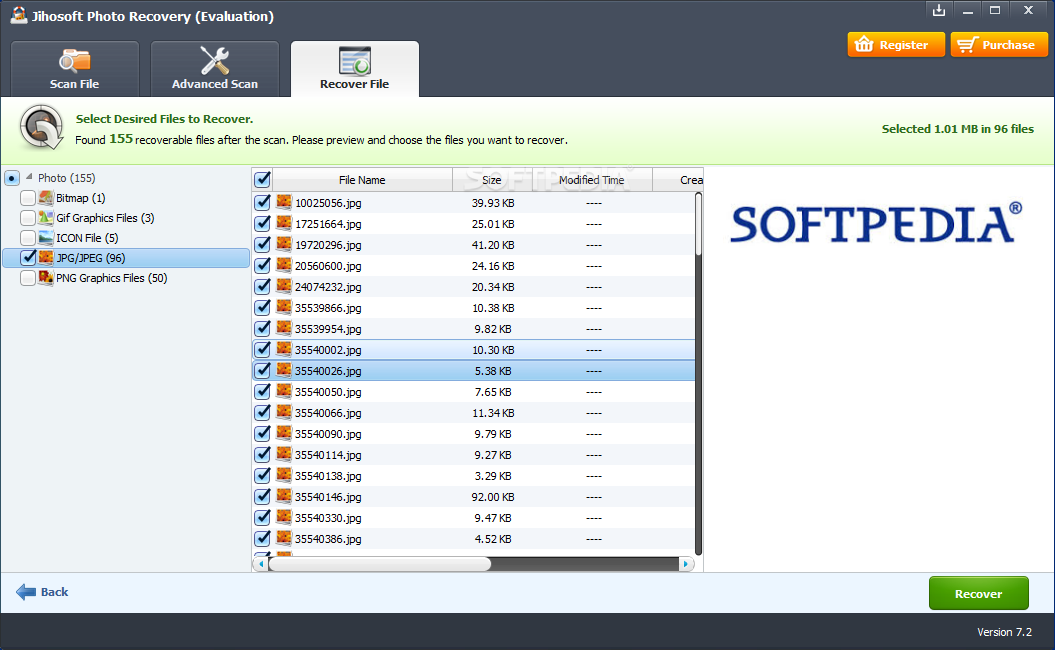Click the image icon beside 24074232.jpg
This screenshot has width=1055, height=650.
[x=284, y=286]
